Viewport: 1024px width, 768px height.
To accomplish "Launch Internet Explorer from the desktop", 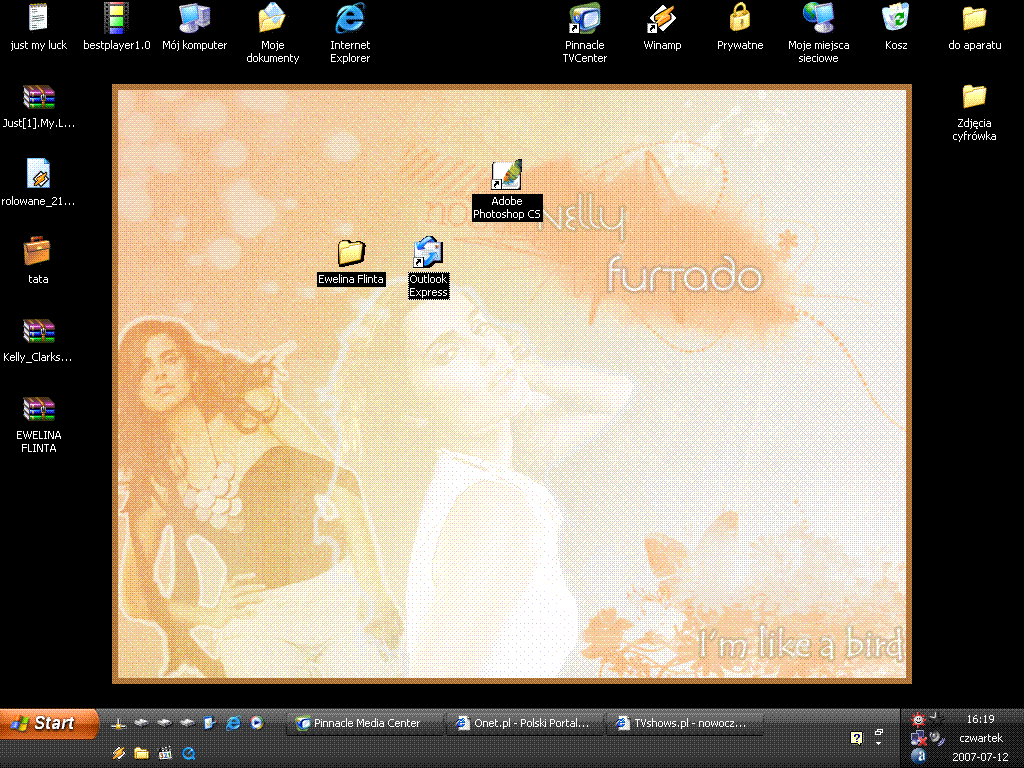I will pyautogui.click(x=350, y=18).
